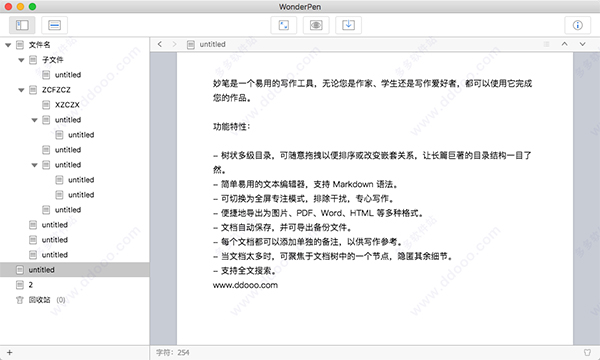
Task: Add a new document with plus button
Action: (x=10, y=352)
